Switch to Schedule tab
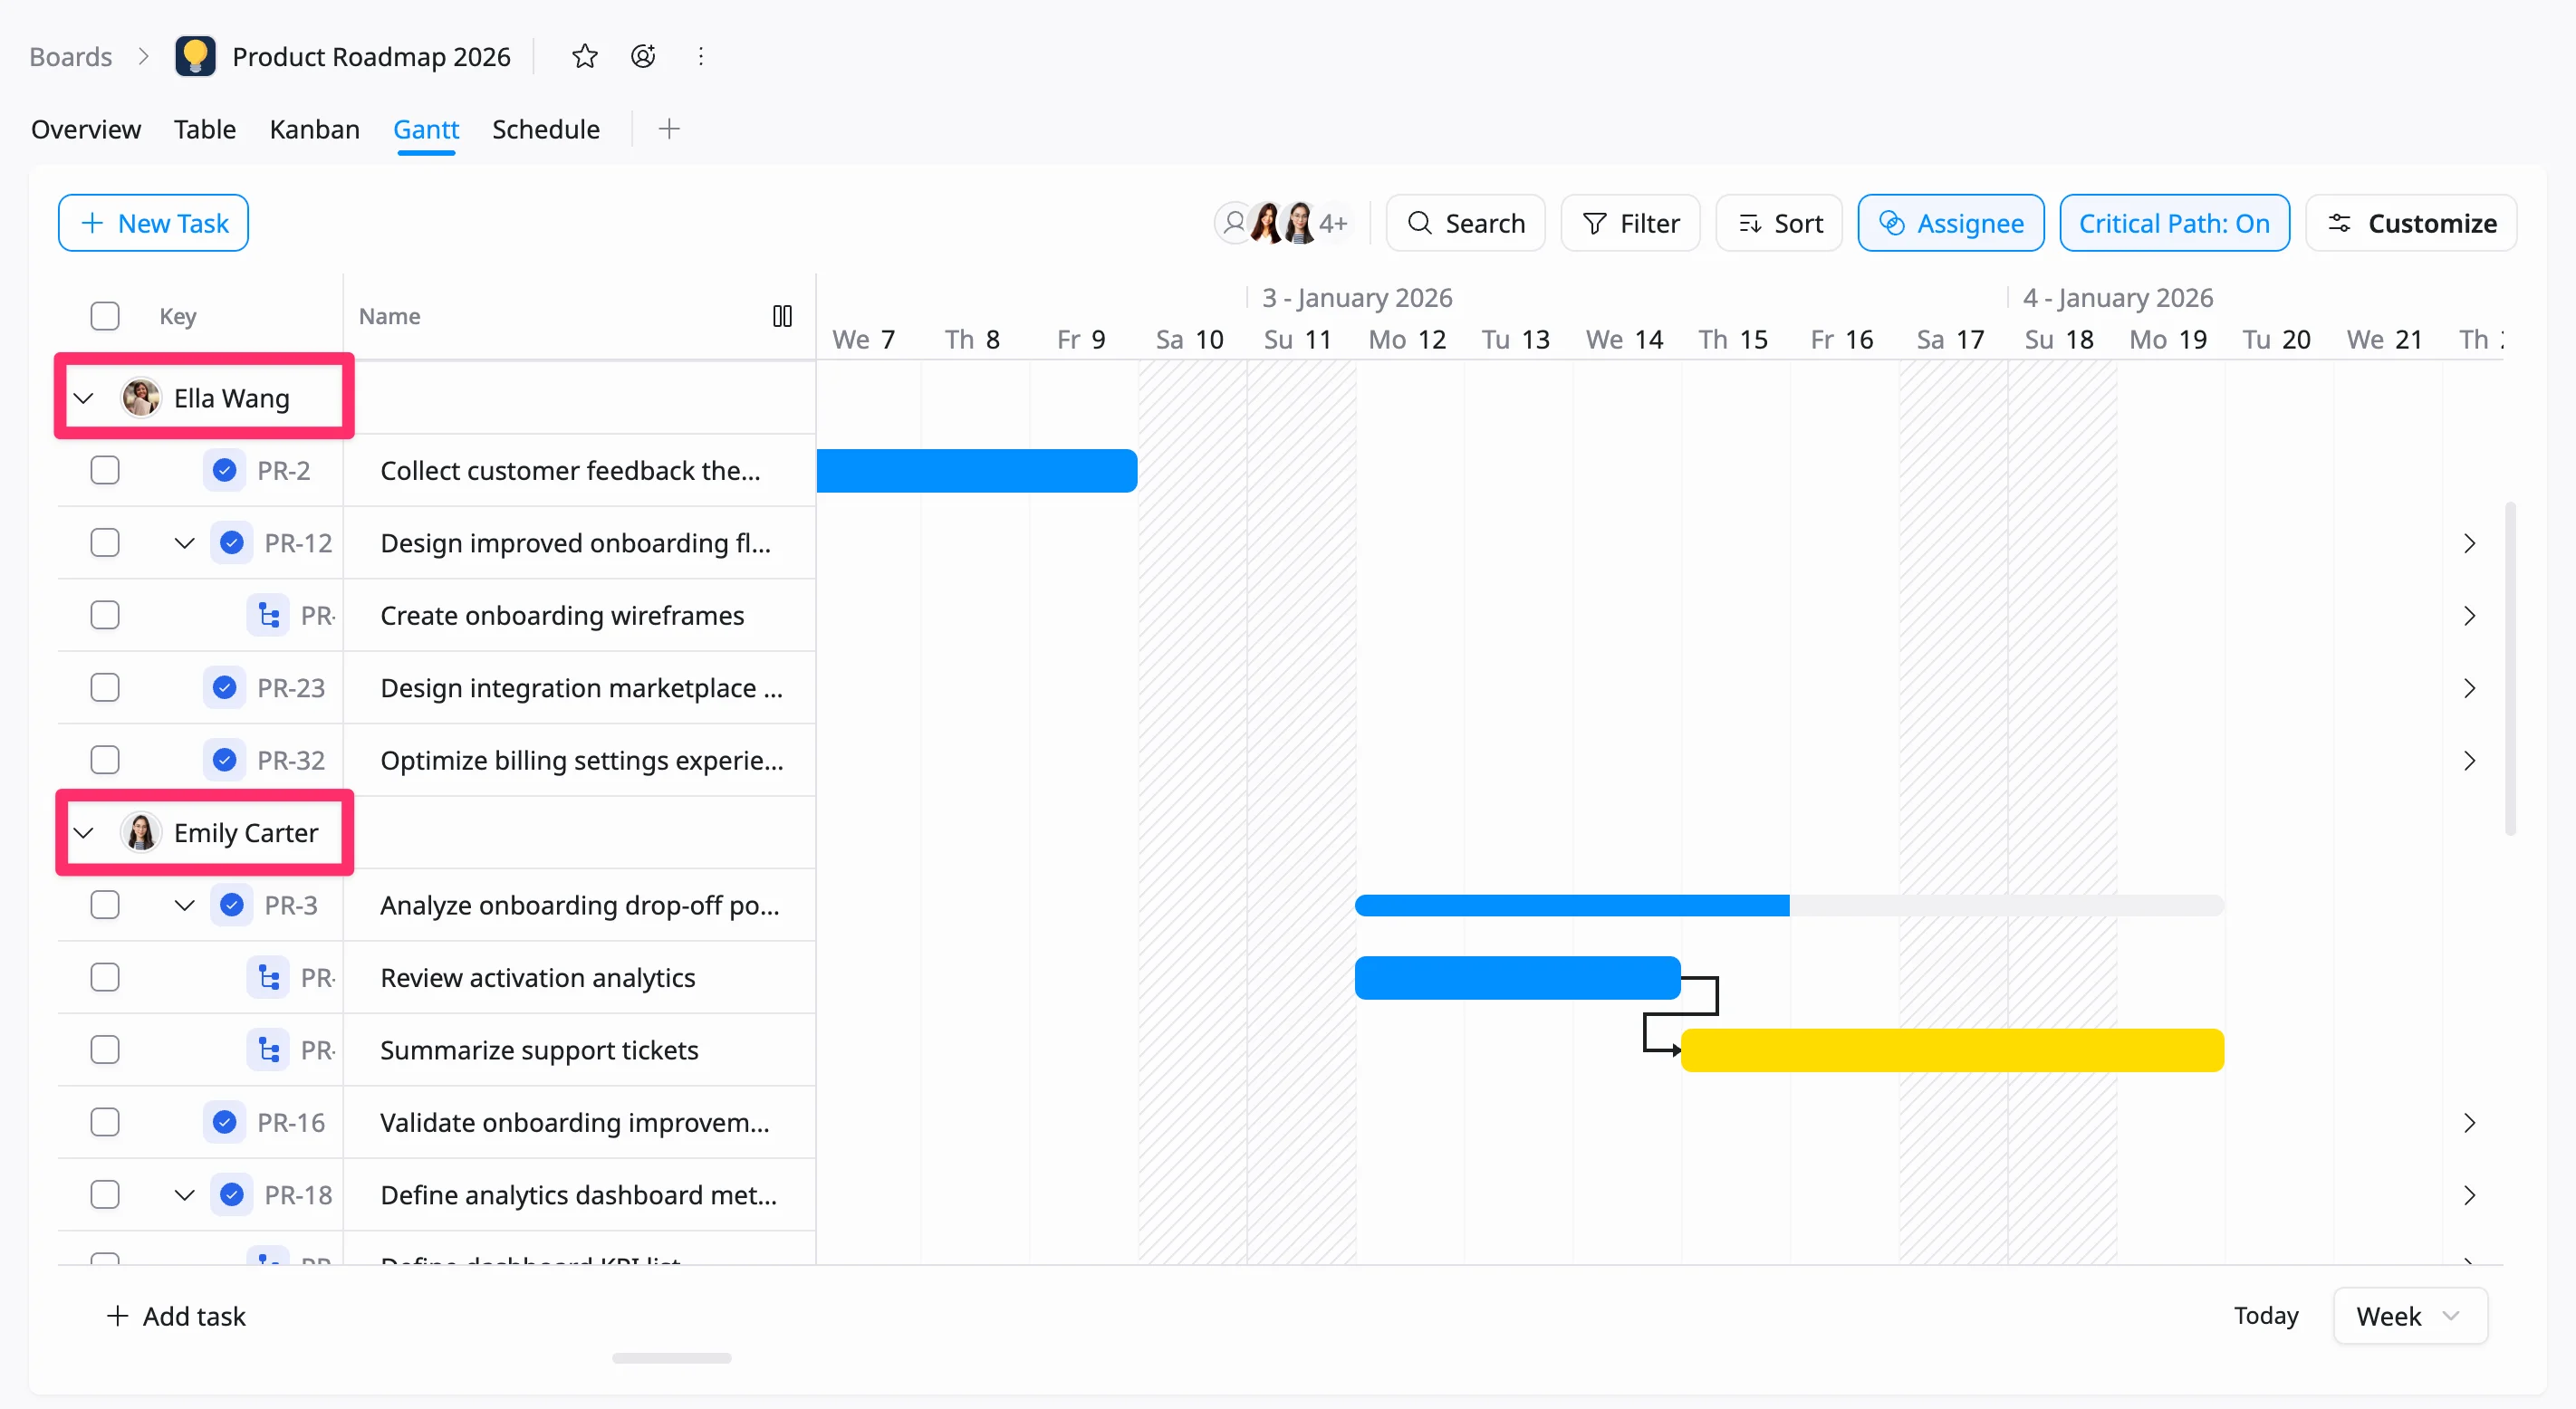This screenshot has height=1409, width=2576. coord(546,129)
